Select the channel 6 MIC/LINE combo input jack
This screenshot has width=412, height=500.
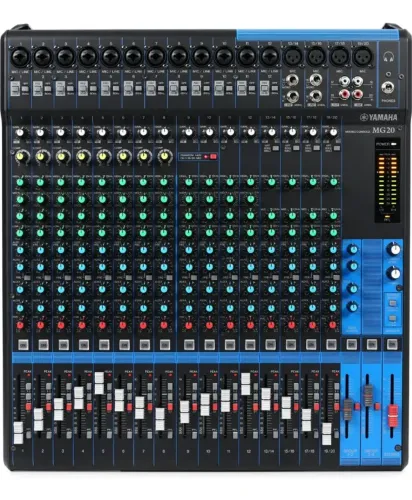point(133,57)
